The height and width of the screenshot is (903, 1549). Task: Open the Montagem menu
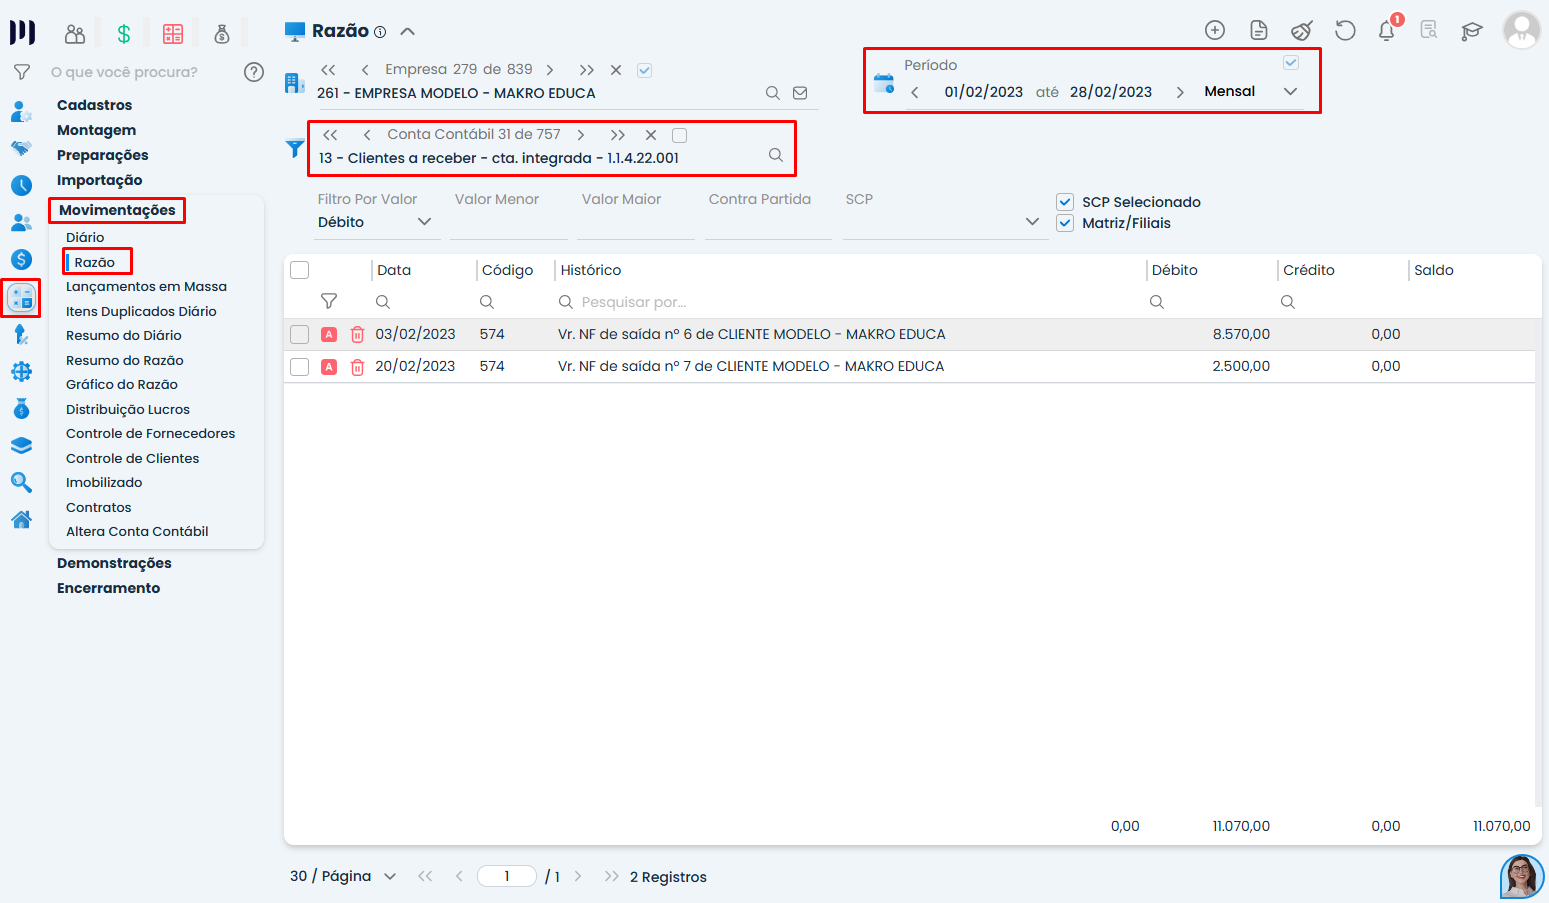point(96,130)
